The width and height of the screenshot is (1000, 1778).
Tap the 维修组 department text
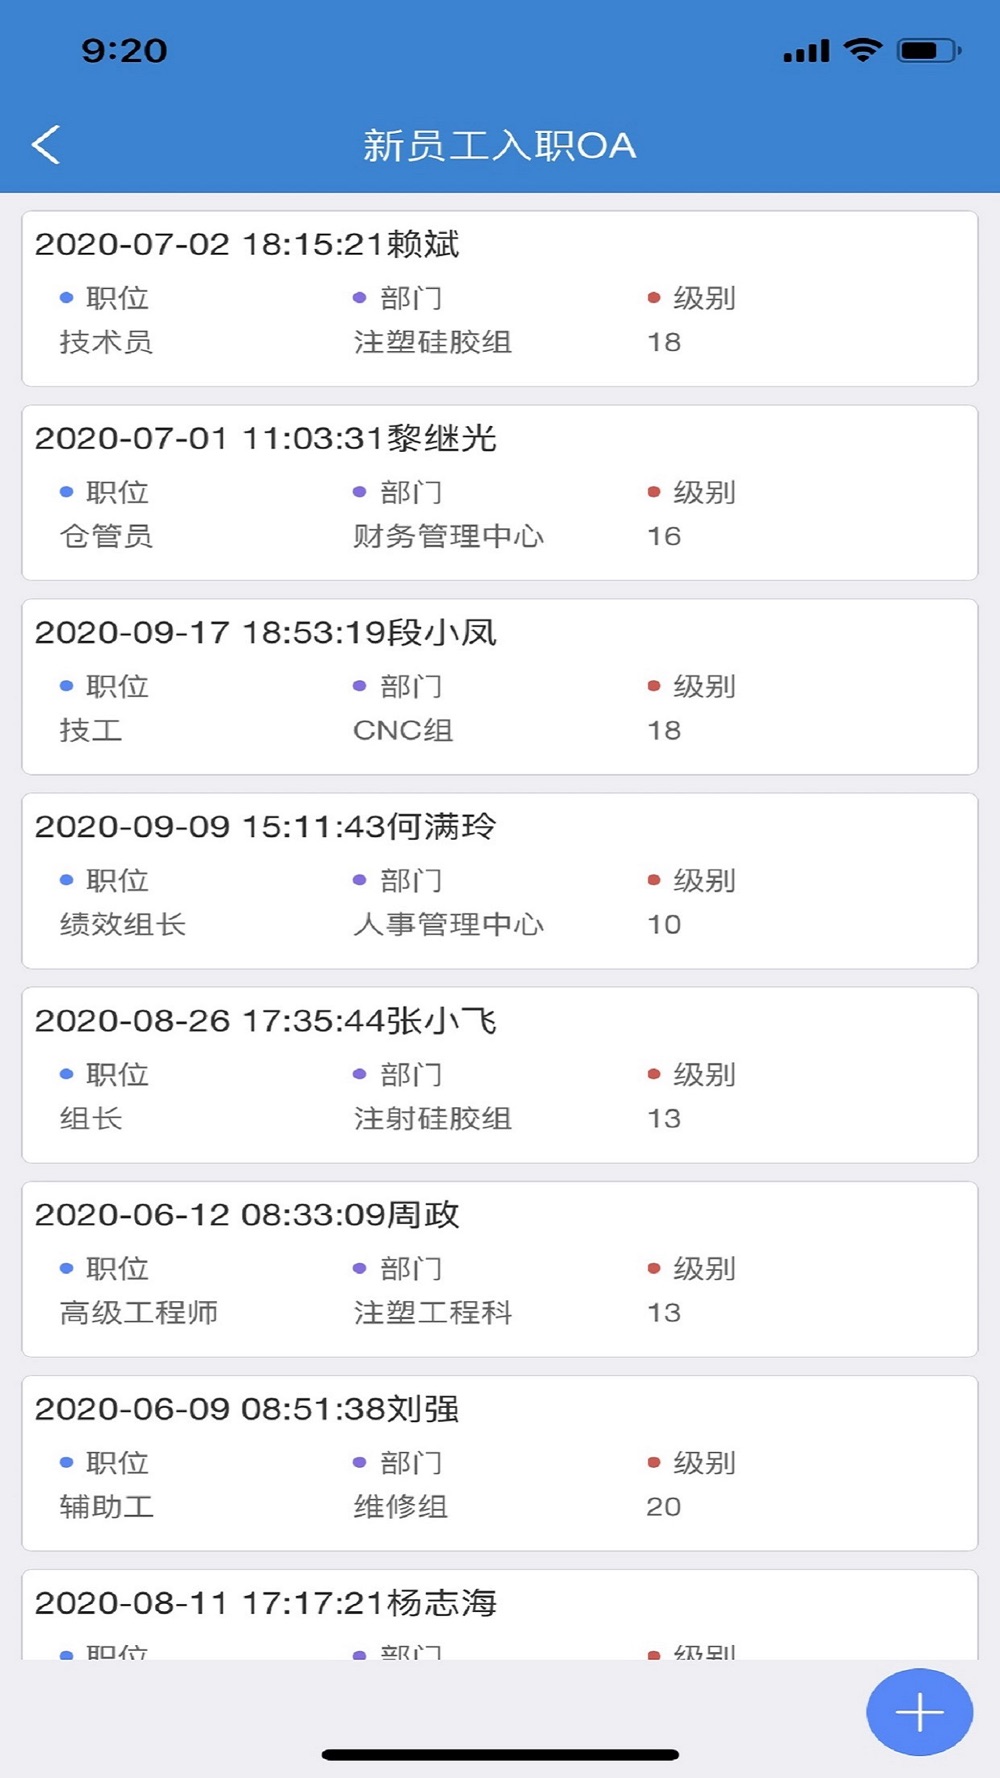click(401, 1506)
